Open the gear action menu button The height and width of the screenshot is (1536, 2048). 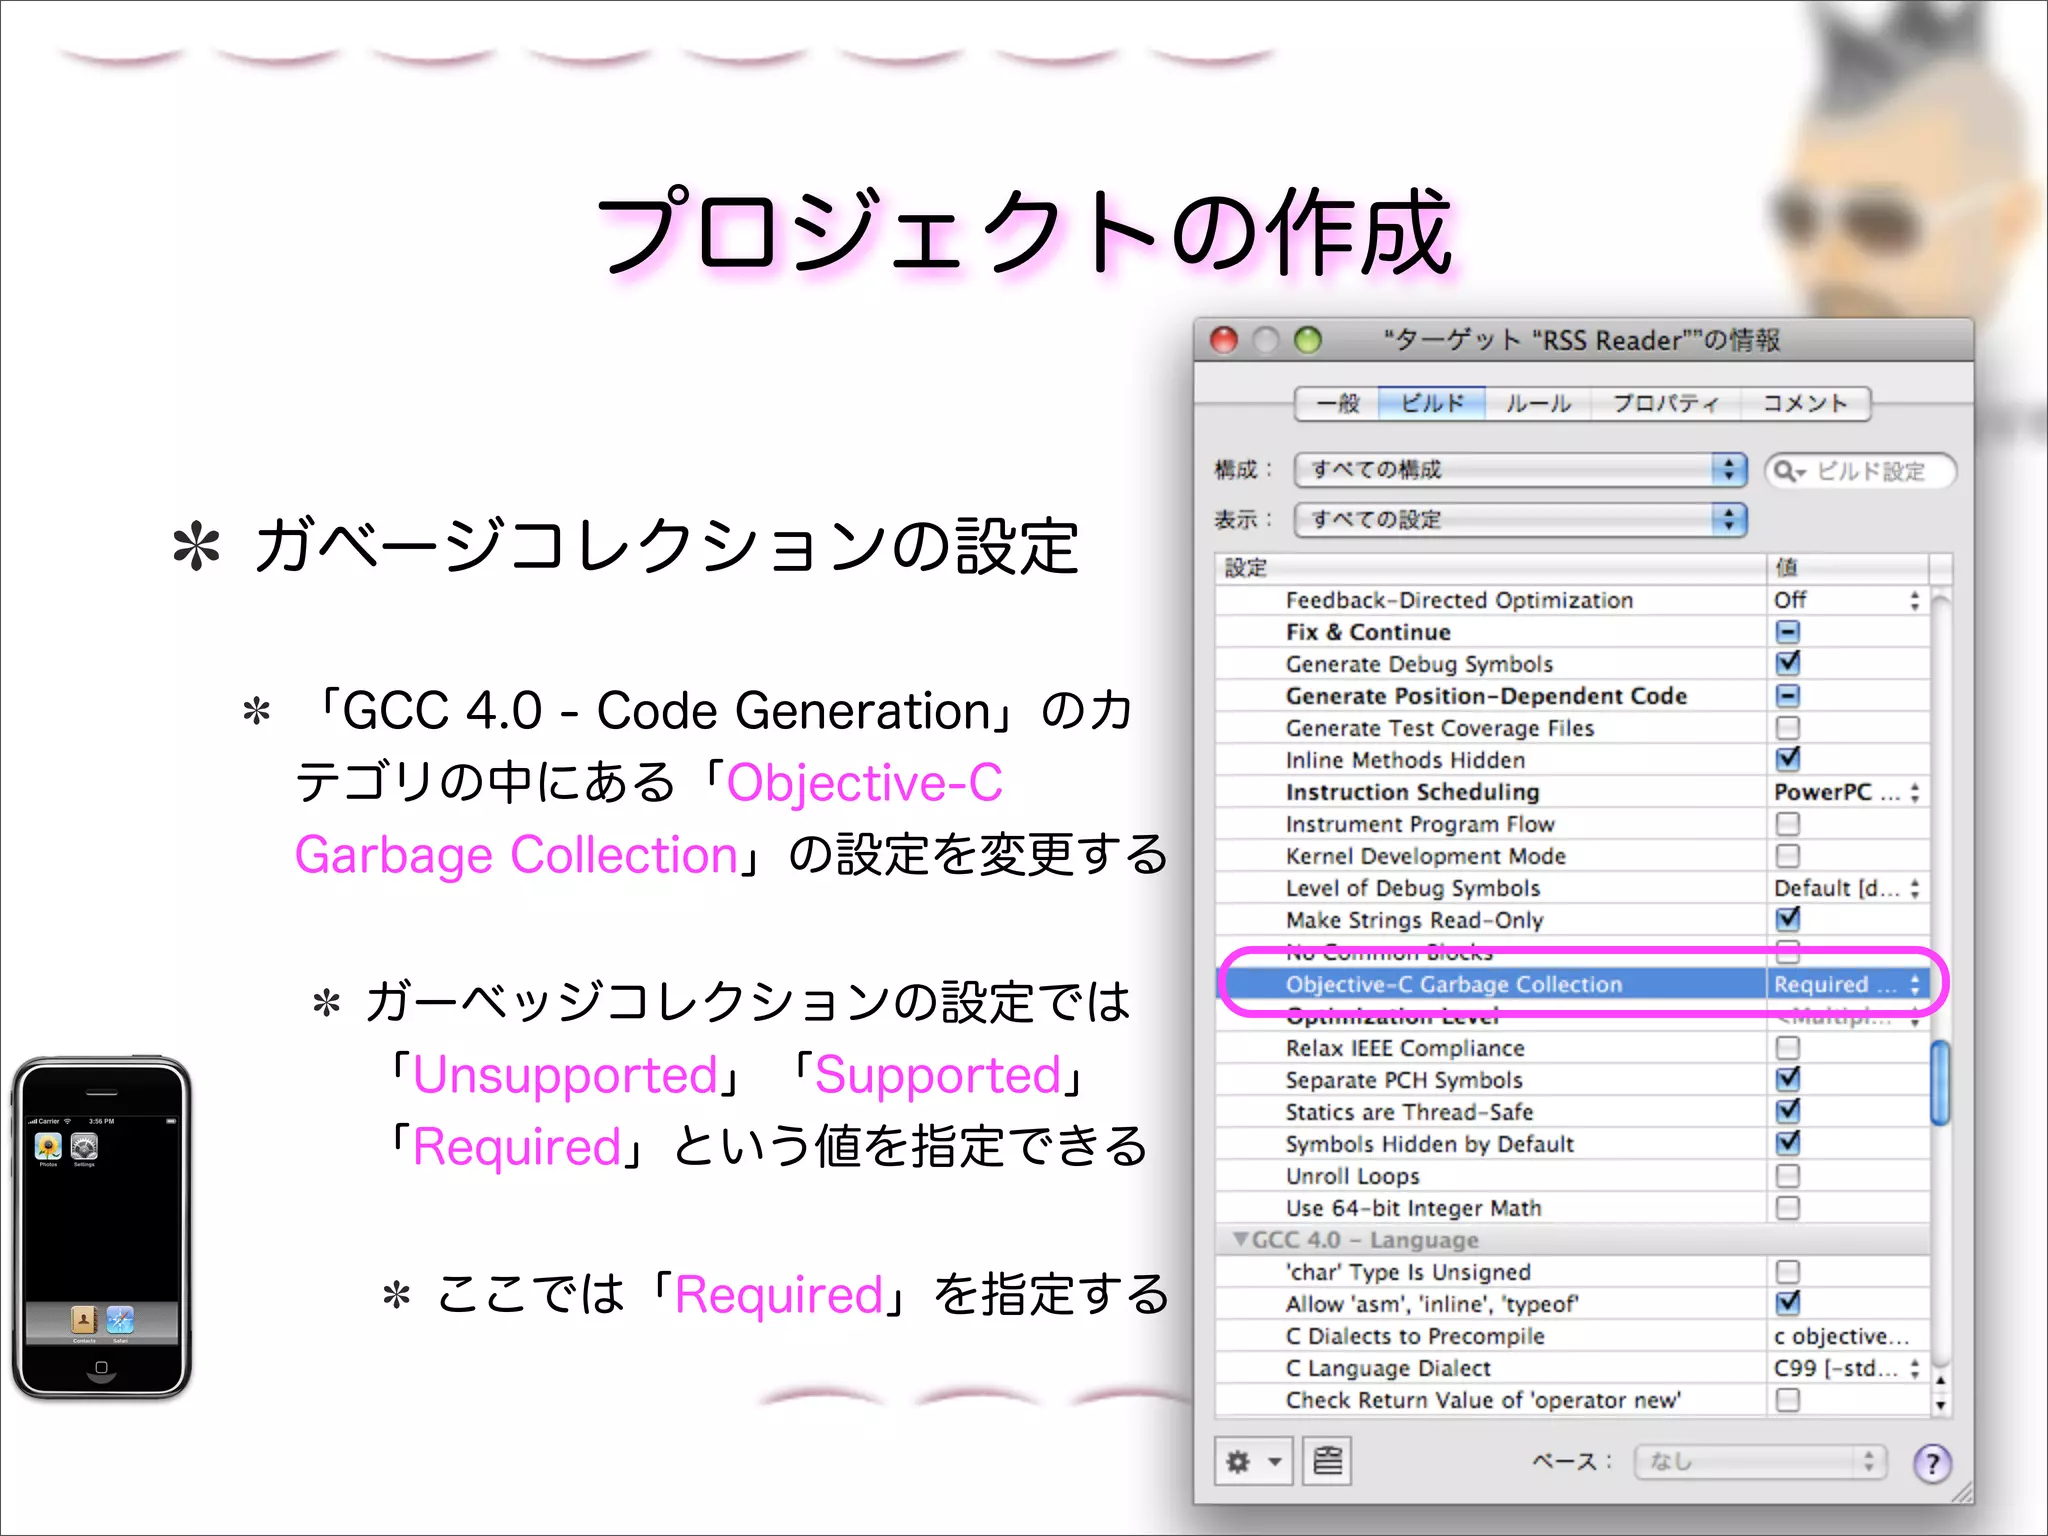pos(1253,1461)
